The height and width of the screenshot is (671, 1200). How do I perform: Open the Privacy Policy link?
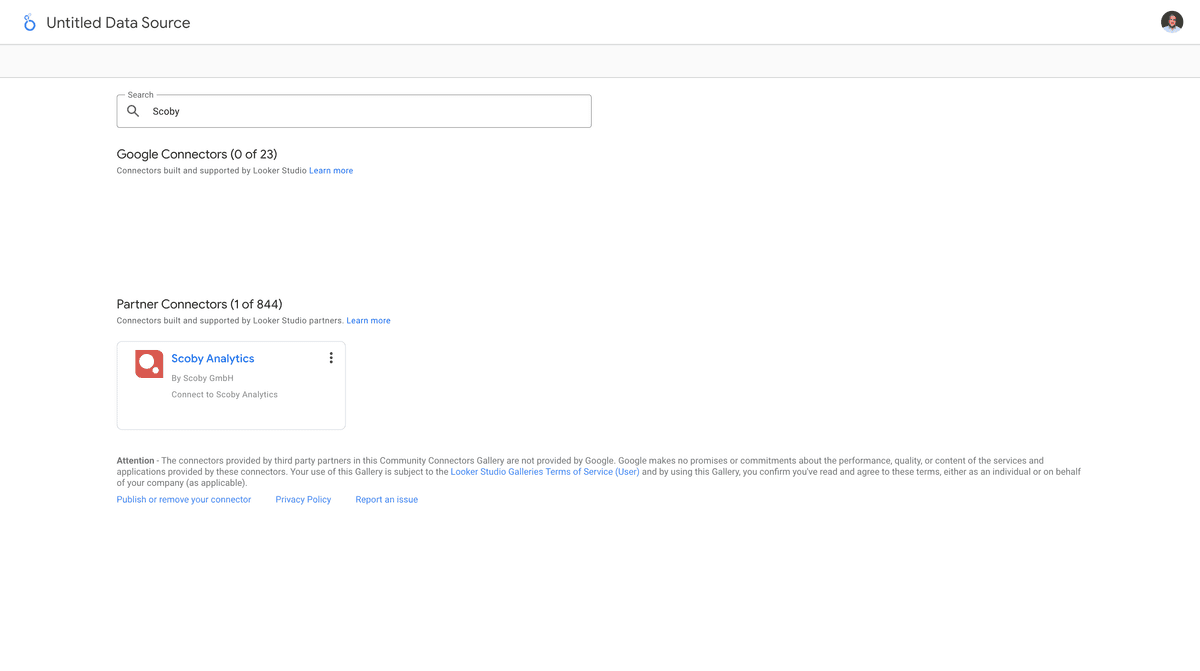pos(303,499)
